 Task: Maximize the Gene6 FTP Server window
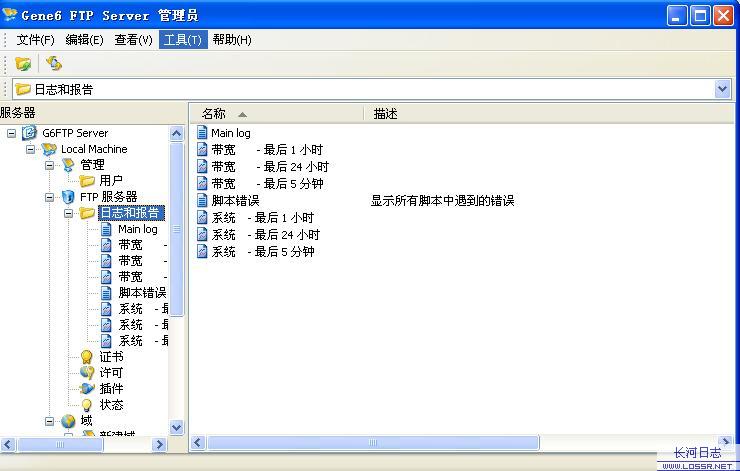pos(700,16)
